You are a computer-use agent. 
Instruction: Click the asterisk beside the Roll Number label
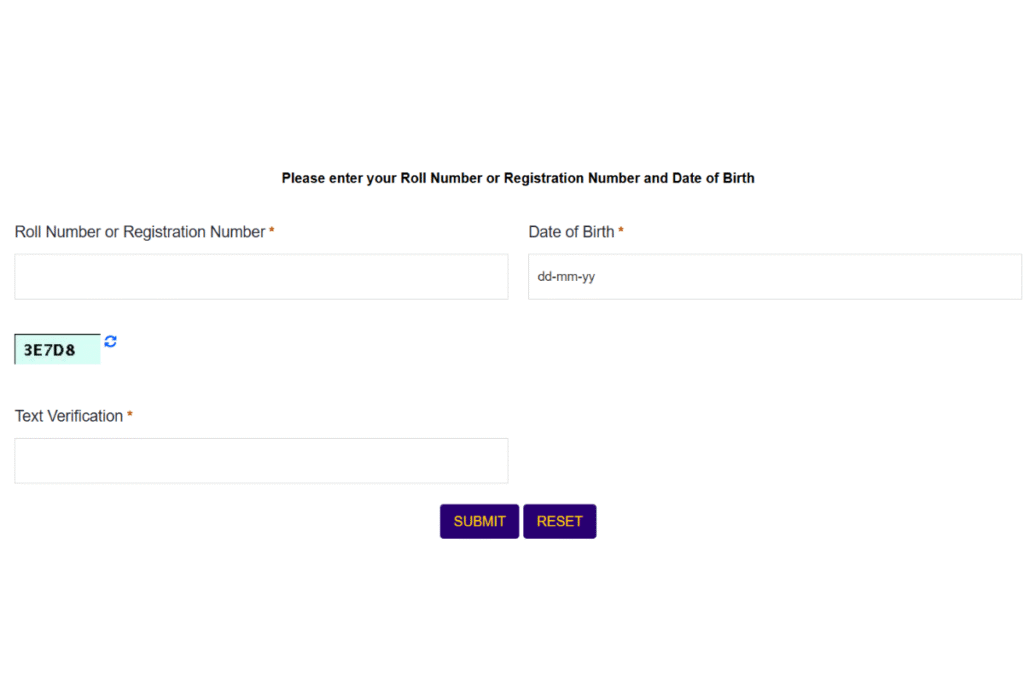(x=272, y=232)
